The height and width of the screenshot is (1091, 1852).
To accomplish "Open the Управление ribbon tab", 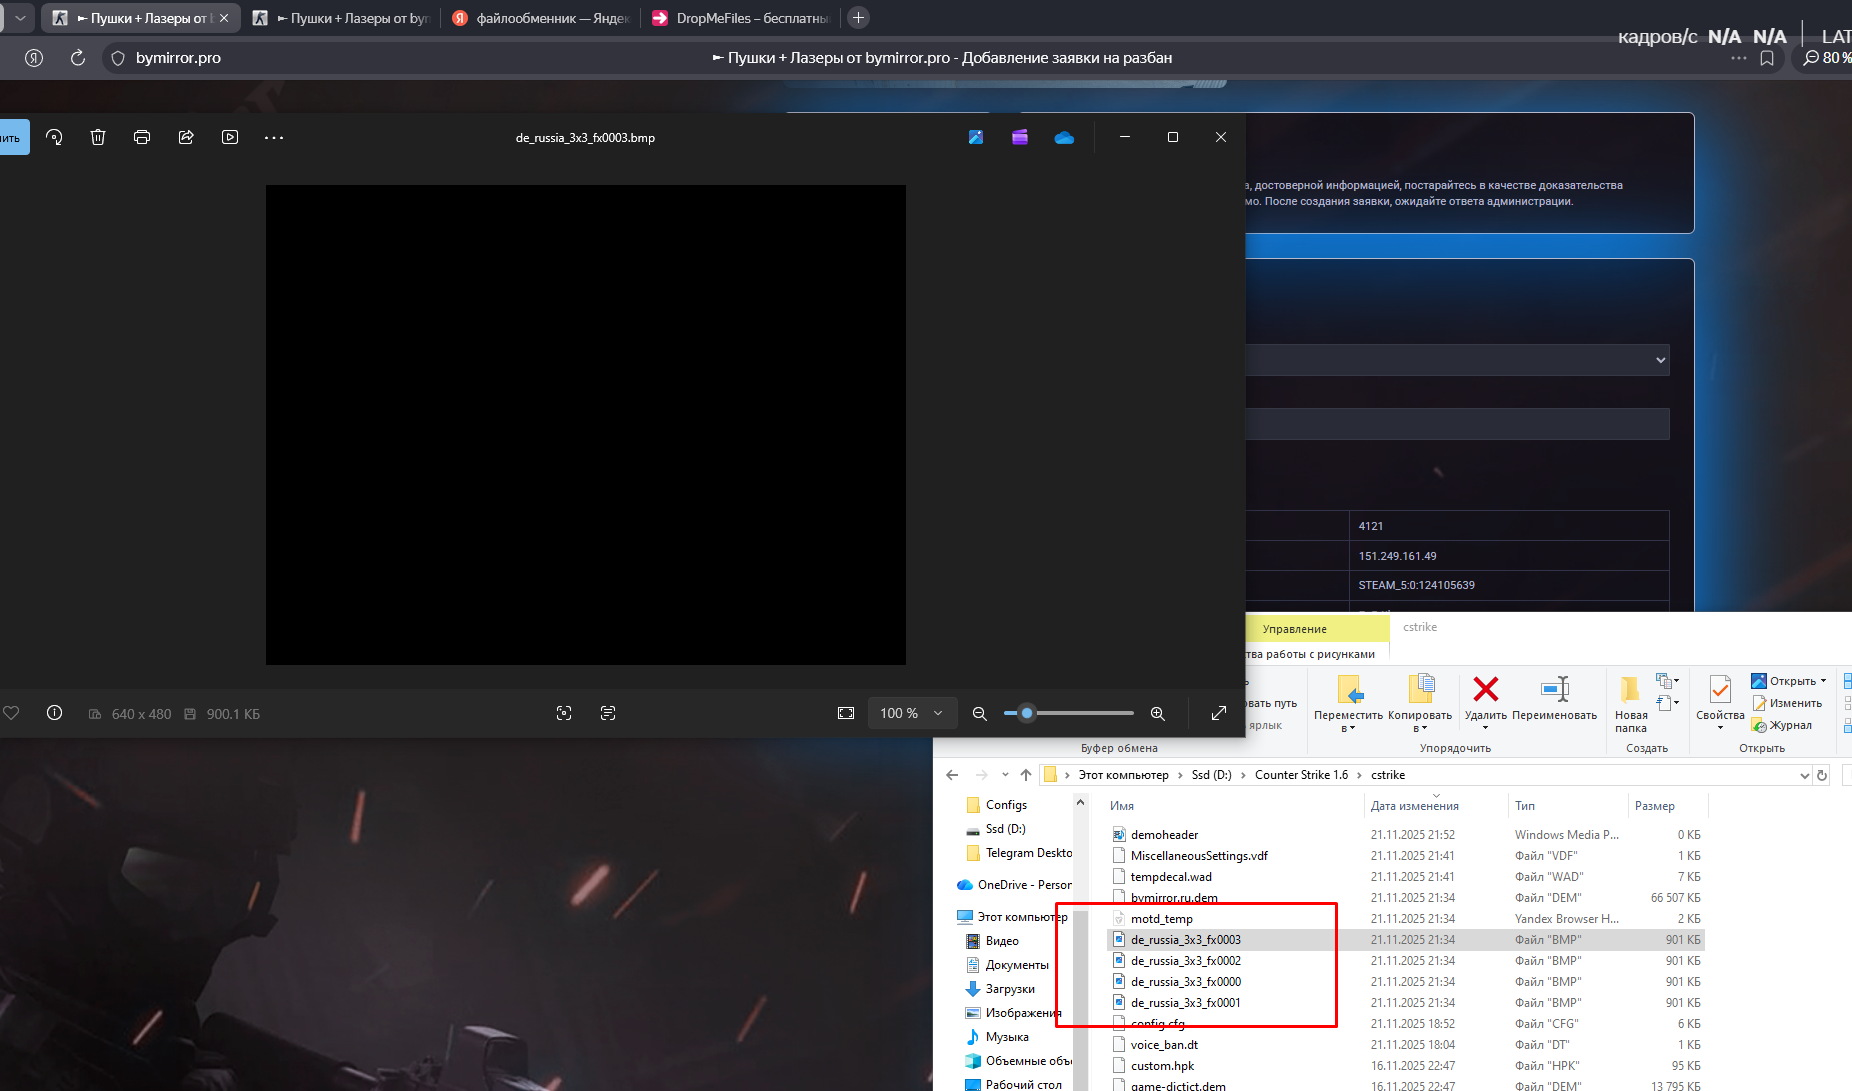I will tap(1294, 629).
